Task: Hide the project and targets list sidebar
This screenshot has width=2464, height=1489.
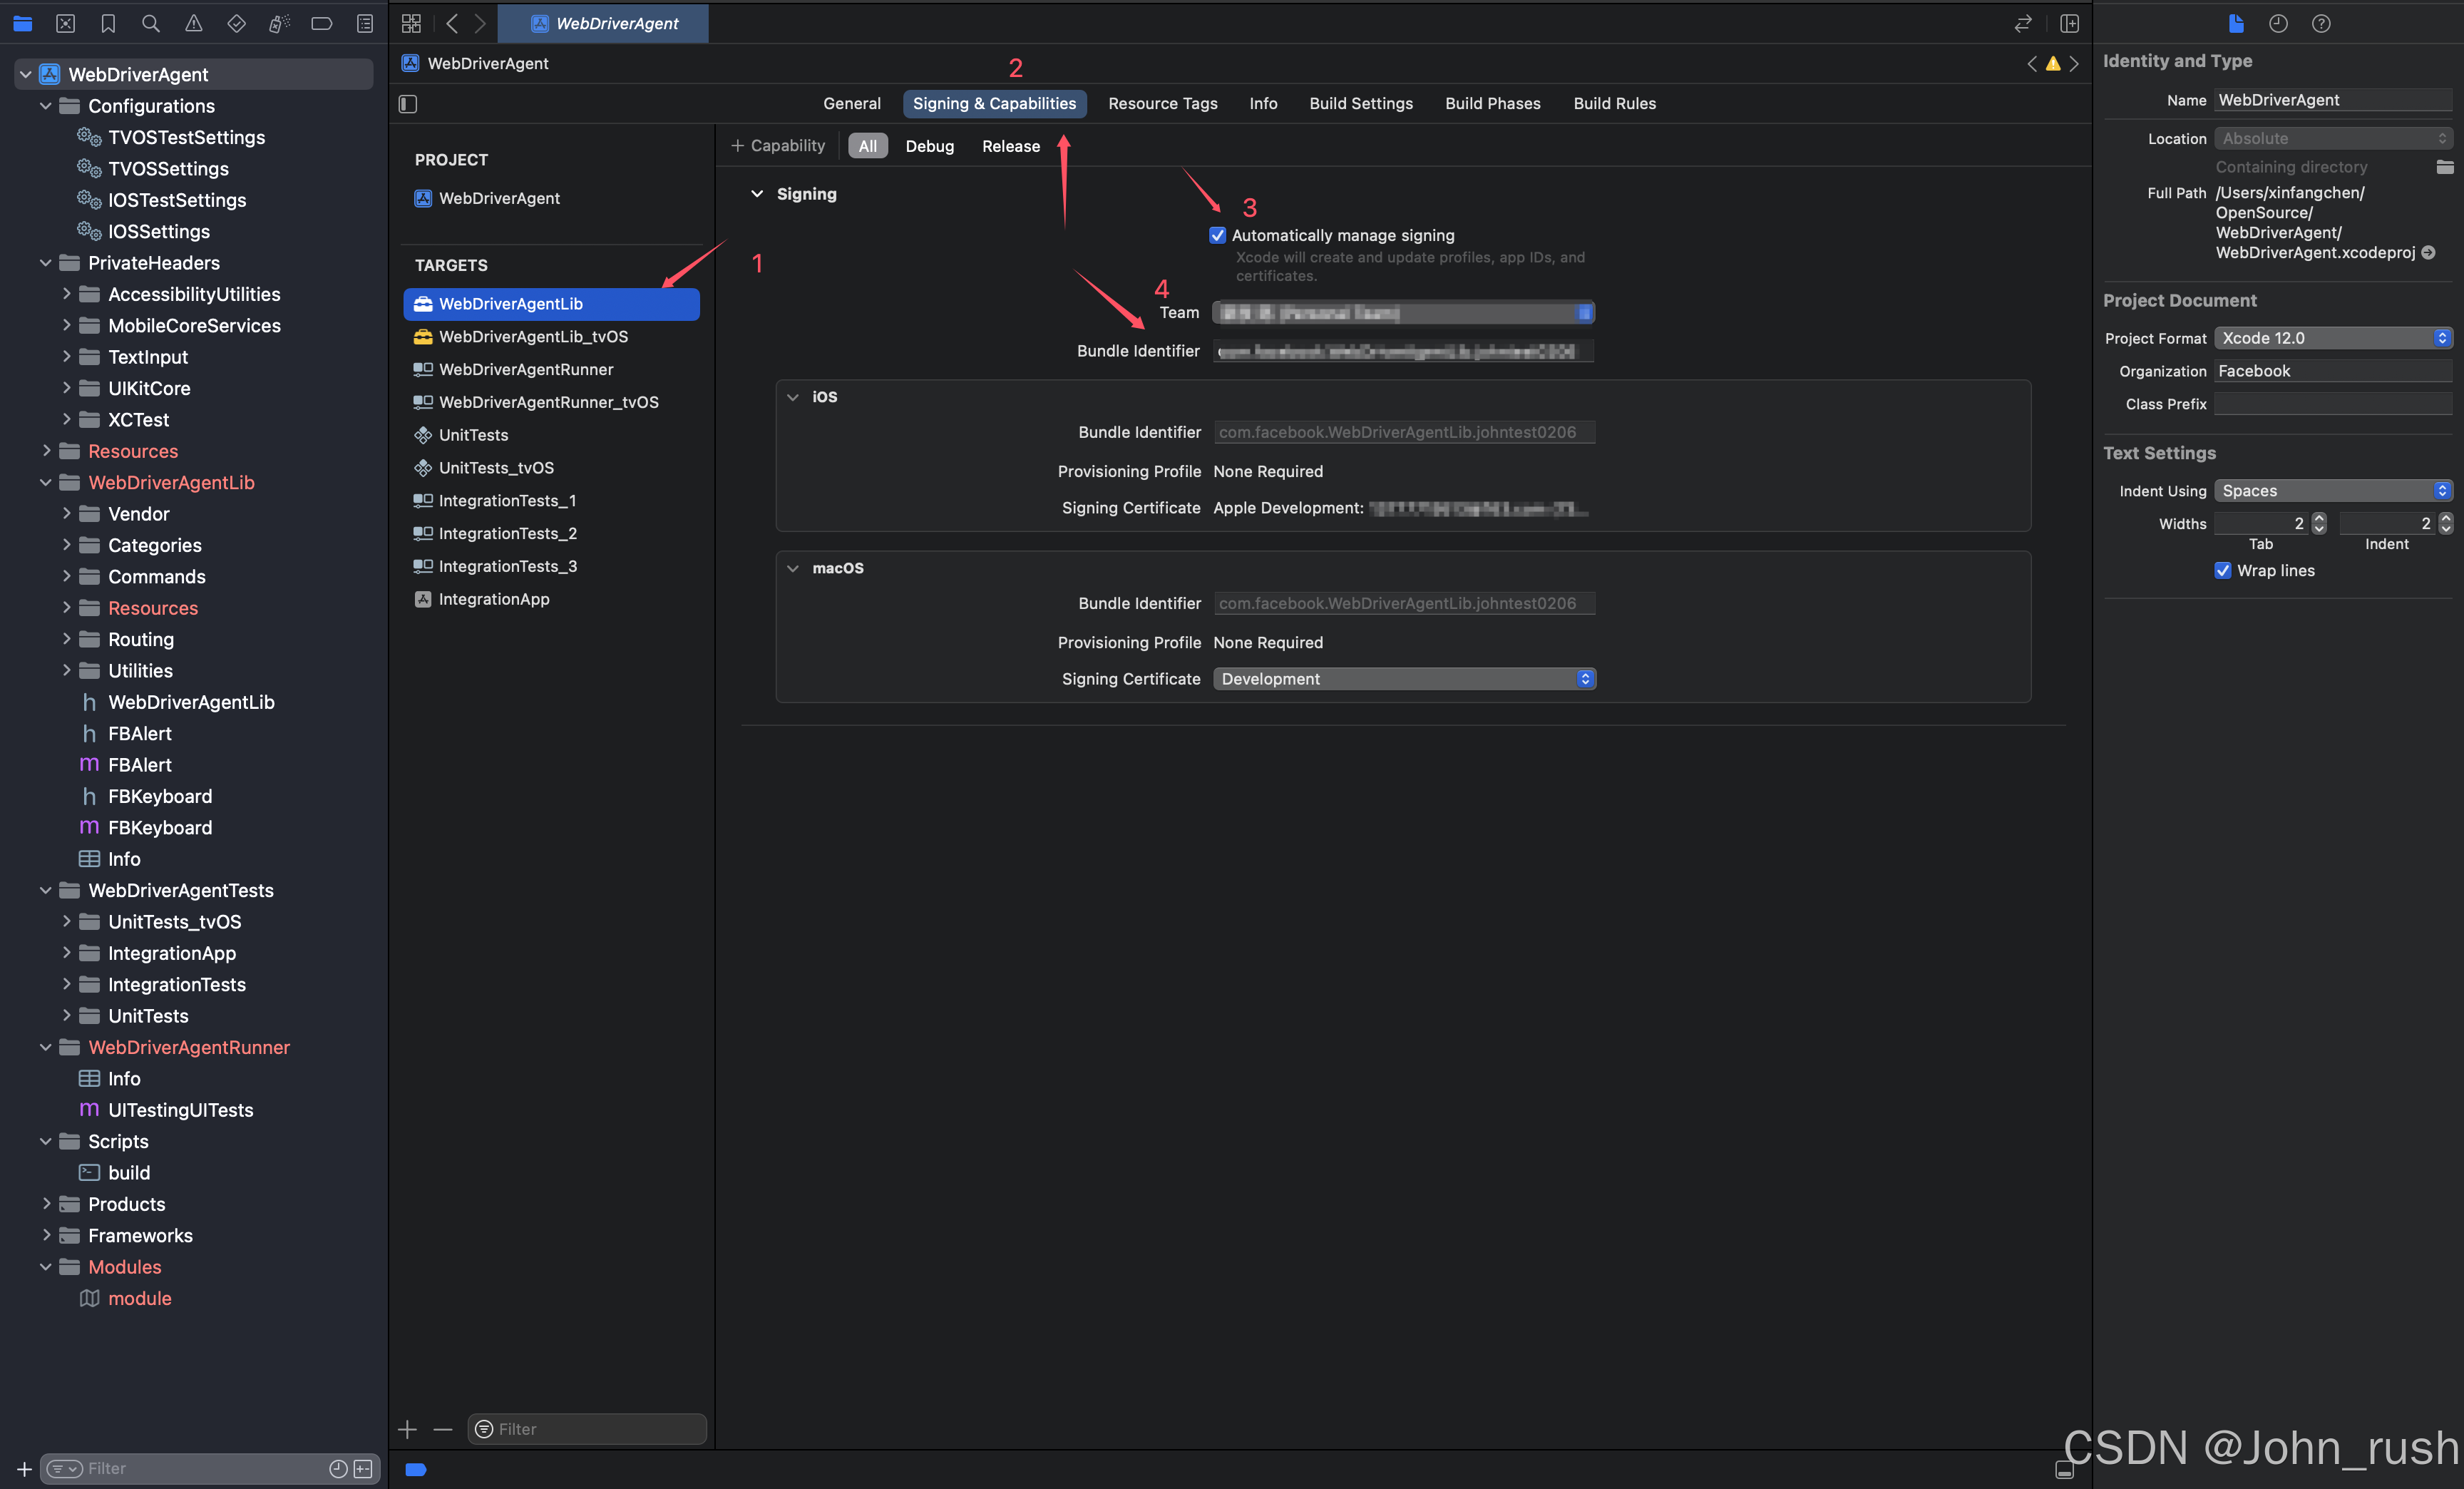Action: click(x=408, y=104)
